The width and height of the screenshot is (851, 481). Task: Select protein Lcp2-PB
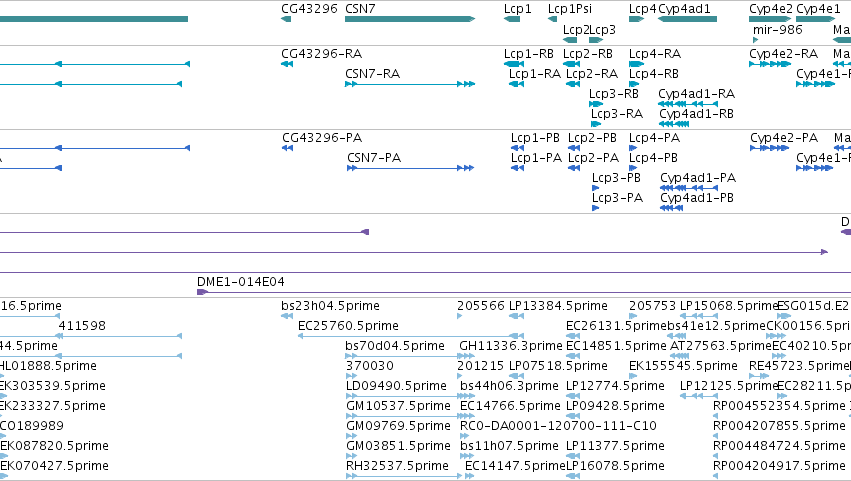[592, 138]
